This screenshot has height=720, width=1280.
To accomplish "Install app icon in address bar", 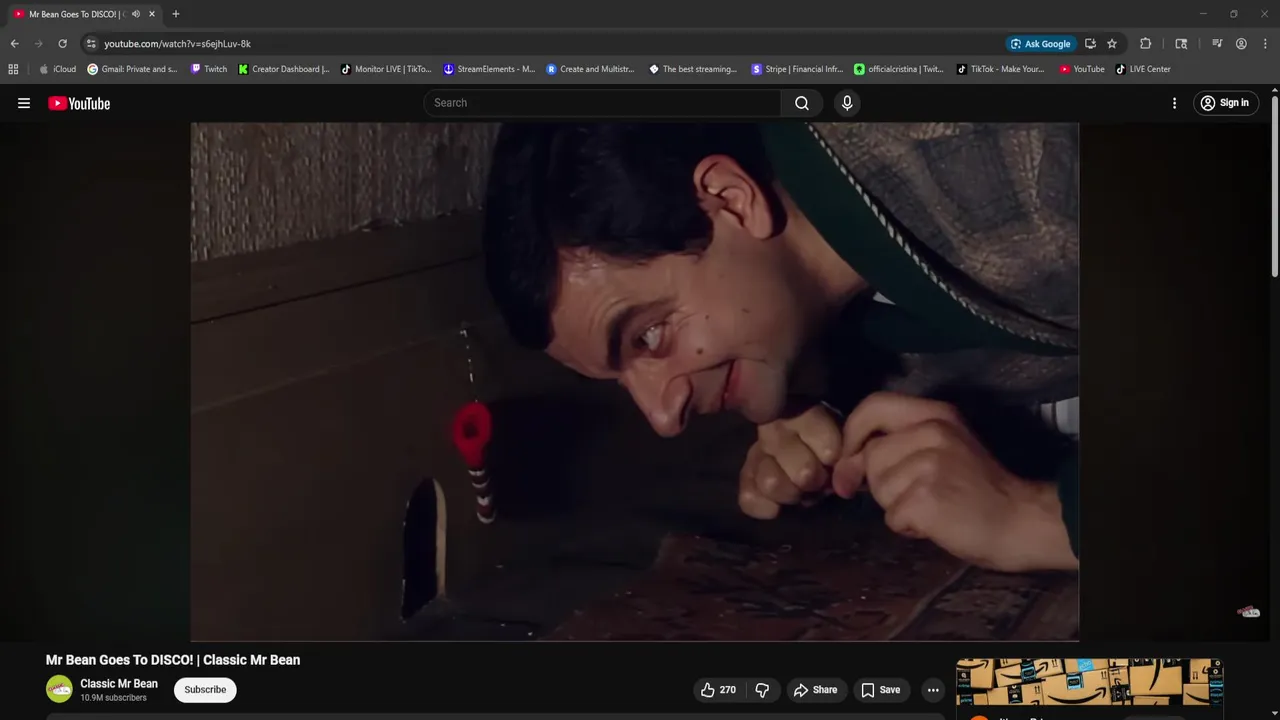I will [1090, 44].
